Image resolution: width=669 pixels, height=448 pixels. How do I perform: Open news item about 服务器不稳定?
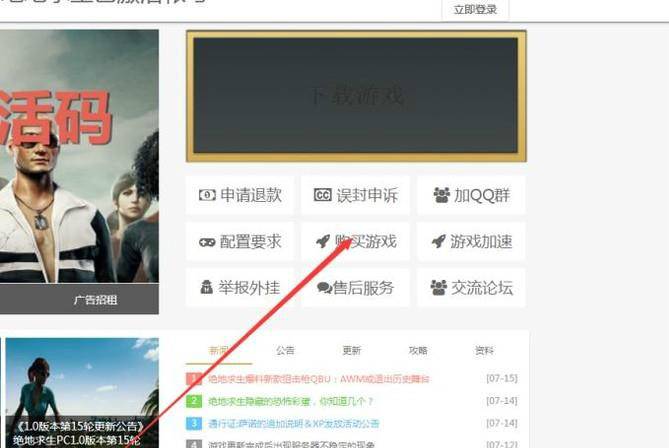pos(291,444)
